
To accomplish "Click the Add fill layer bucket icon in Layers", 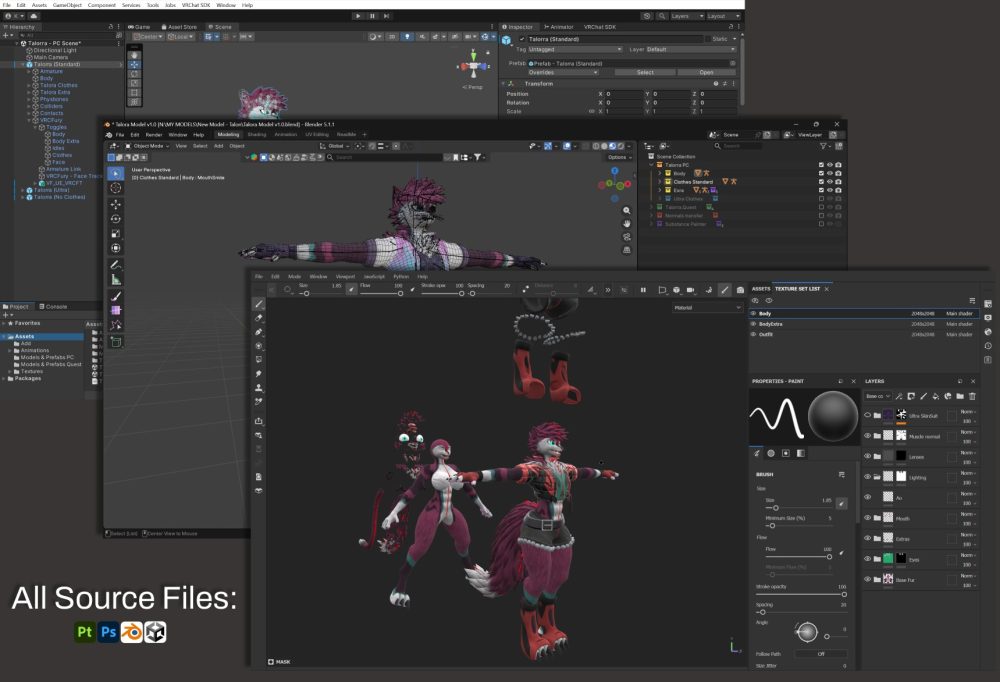I will point(936,396).
